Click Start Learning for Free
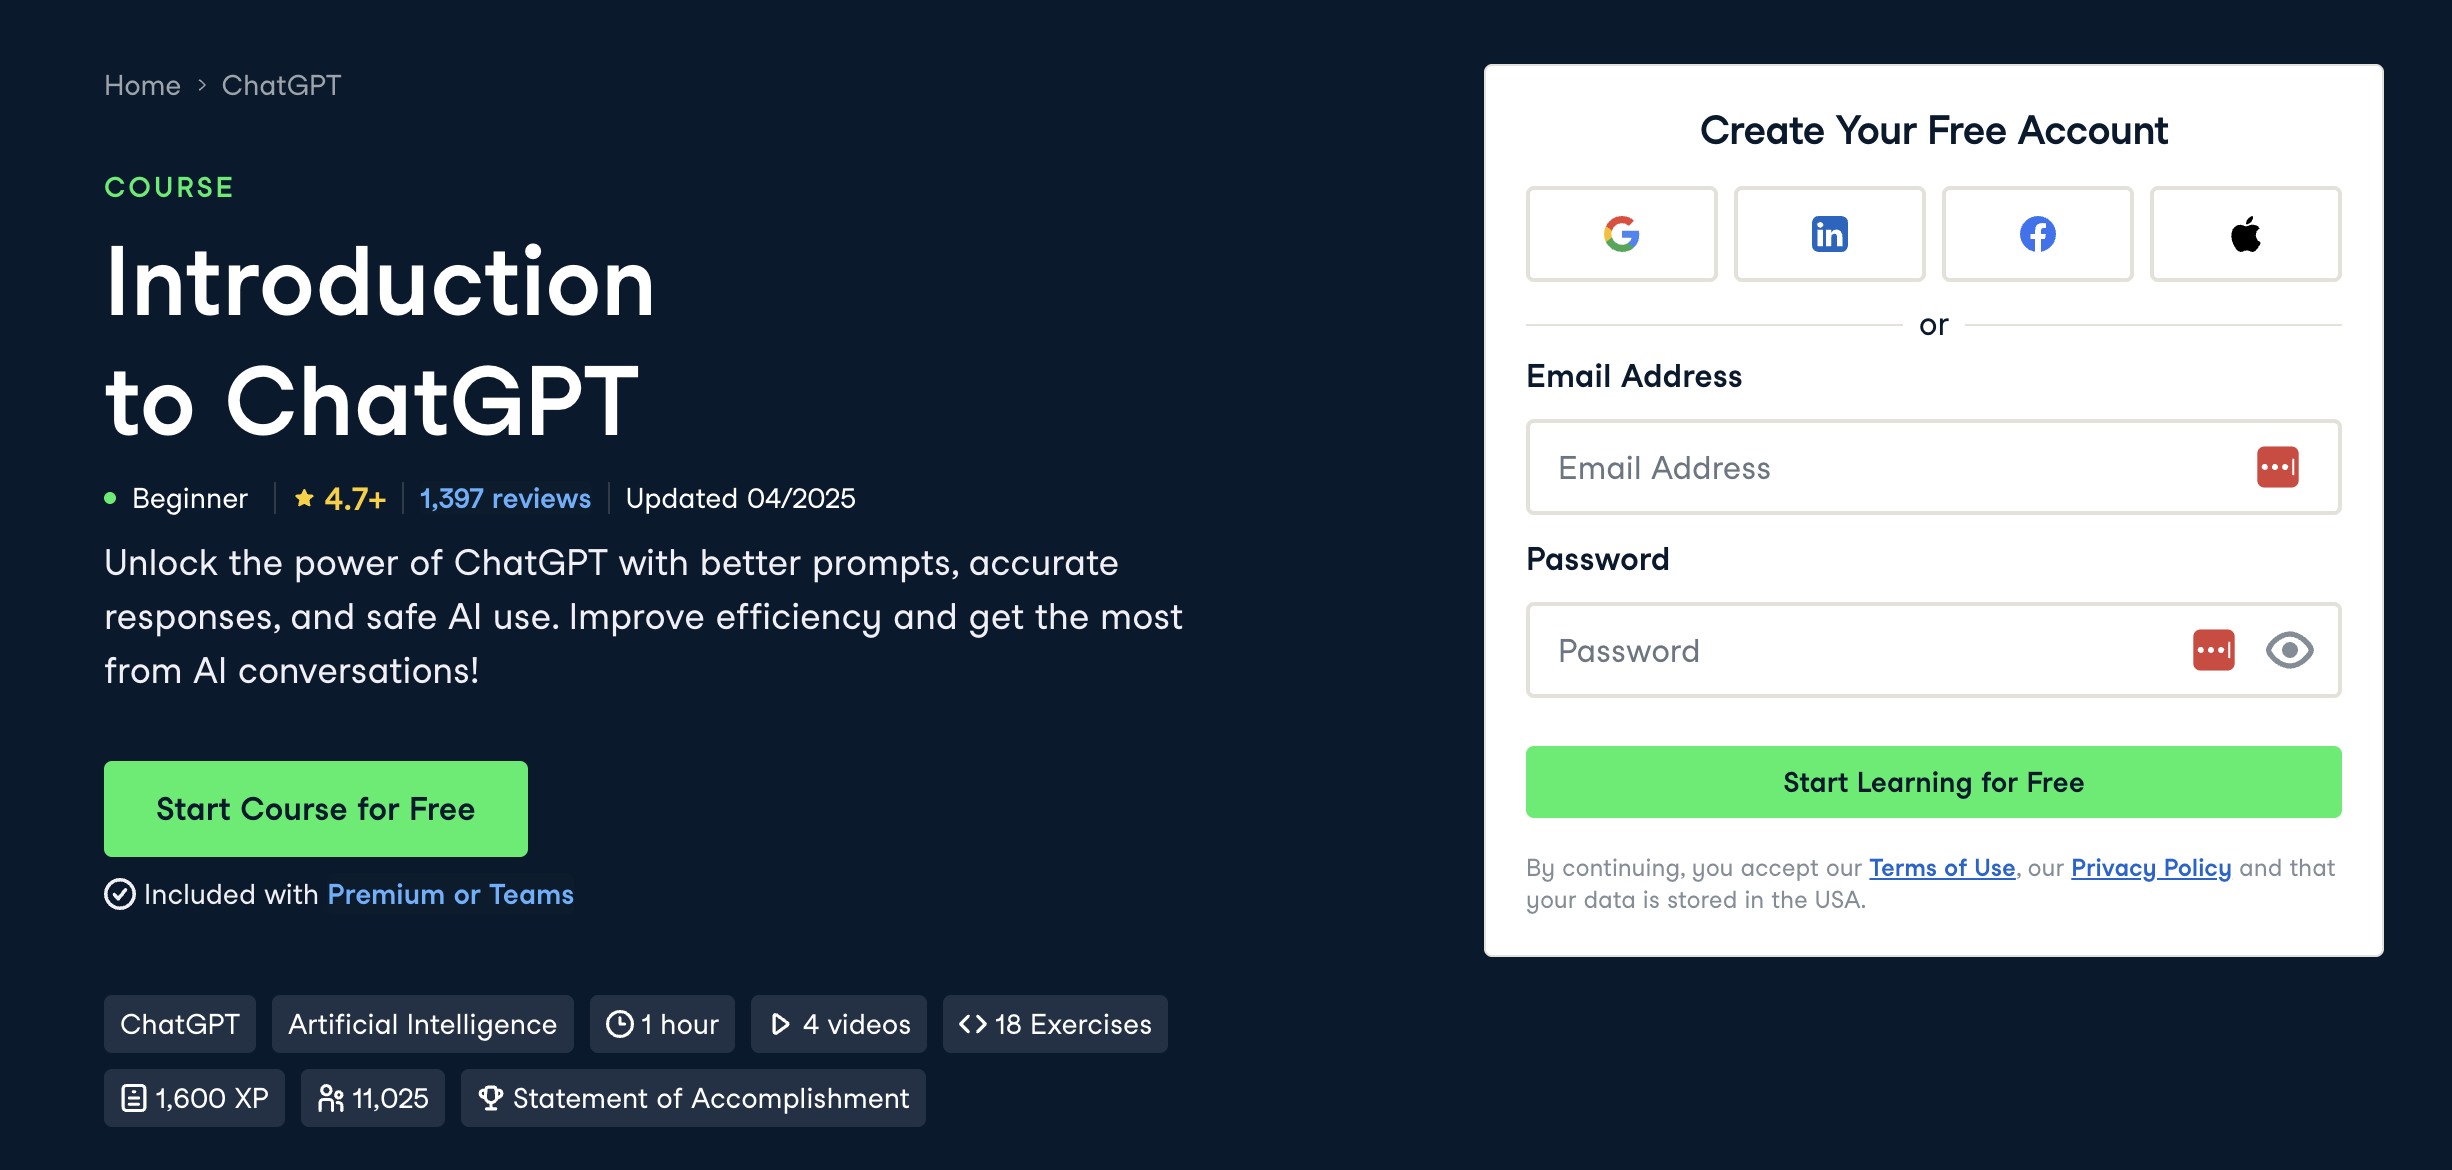This screenshot has height=1170, width=2452. pos(1932,782)
